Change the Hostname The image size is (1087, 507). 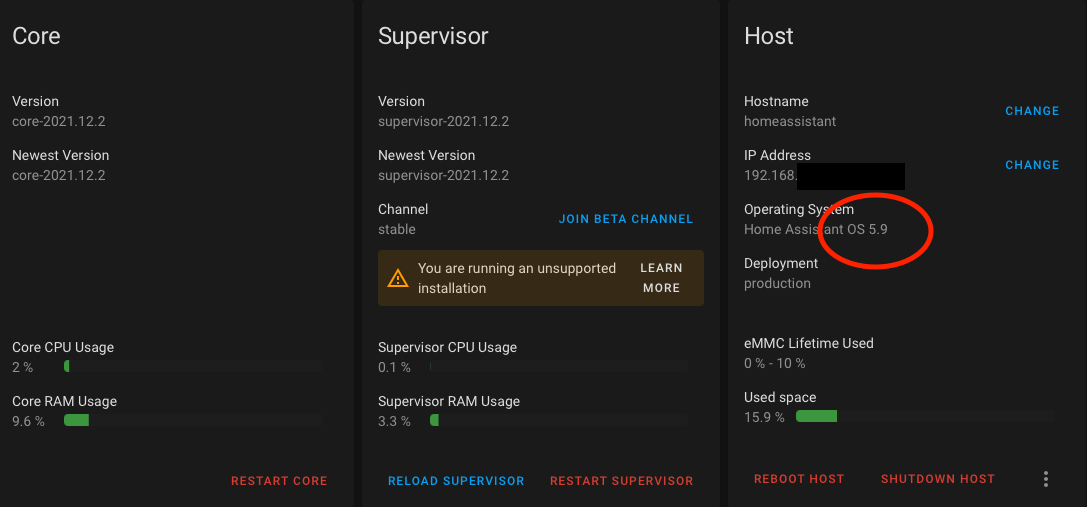pyautogui.click(x=1032, y=111)
